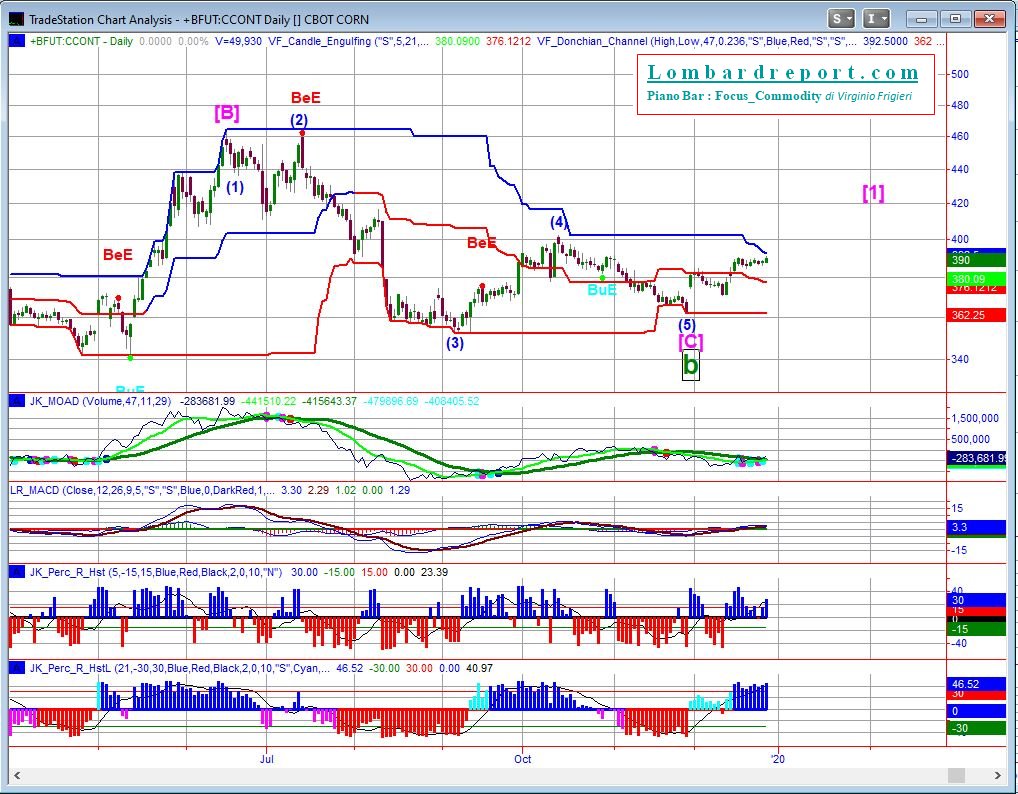Screen dimensions: 1018x794
Task: Click the cyan BuE signal label near wave (4)
Action: [602, 290]
